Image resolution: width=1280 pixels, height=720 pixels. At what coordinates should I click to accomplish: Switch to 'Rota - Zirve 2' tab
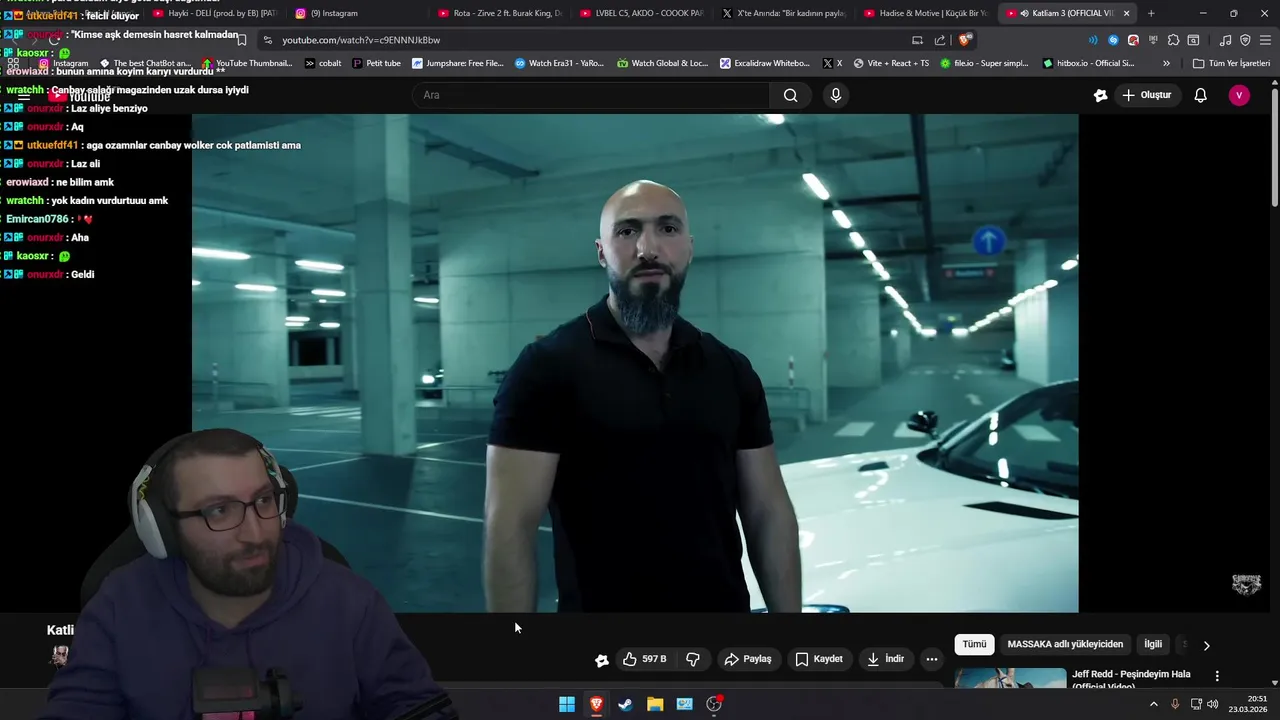pyautogui.click(x=500, y=13)
